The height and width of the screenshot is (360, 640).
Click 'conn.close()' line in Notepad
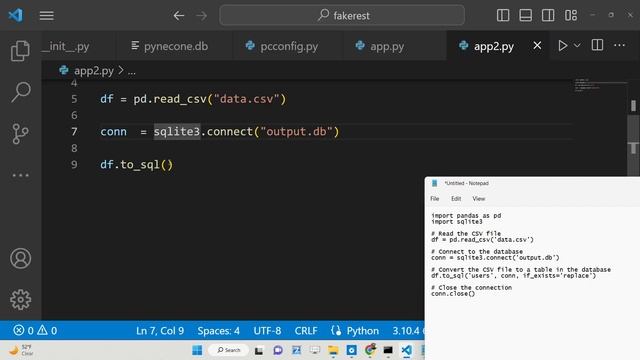tap(453, 293)
